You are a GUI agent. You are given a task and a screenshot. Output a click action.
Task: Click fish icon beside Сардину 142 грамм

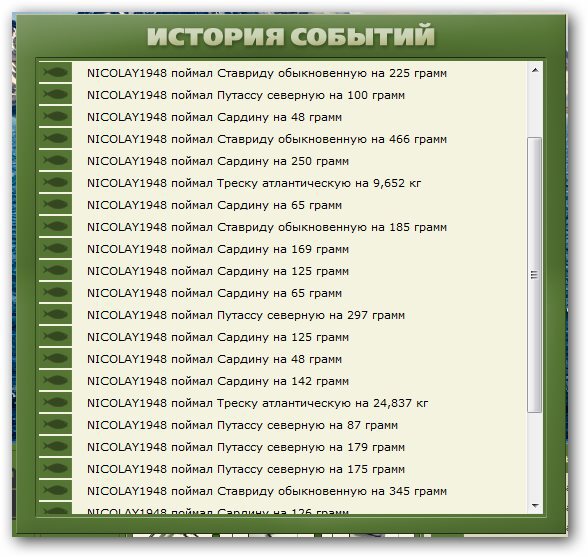pos(56,380)
